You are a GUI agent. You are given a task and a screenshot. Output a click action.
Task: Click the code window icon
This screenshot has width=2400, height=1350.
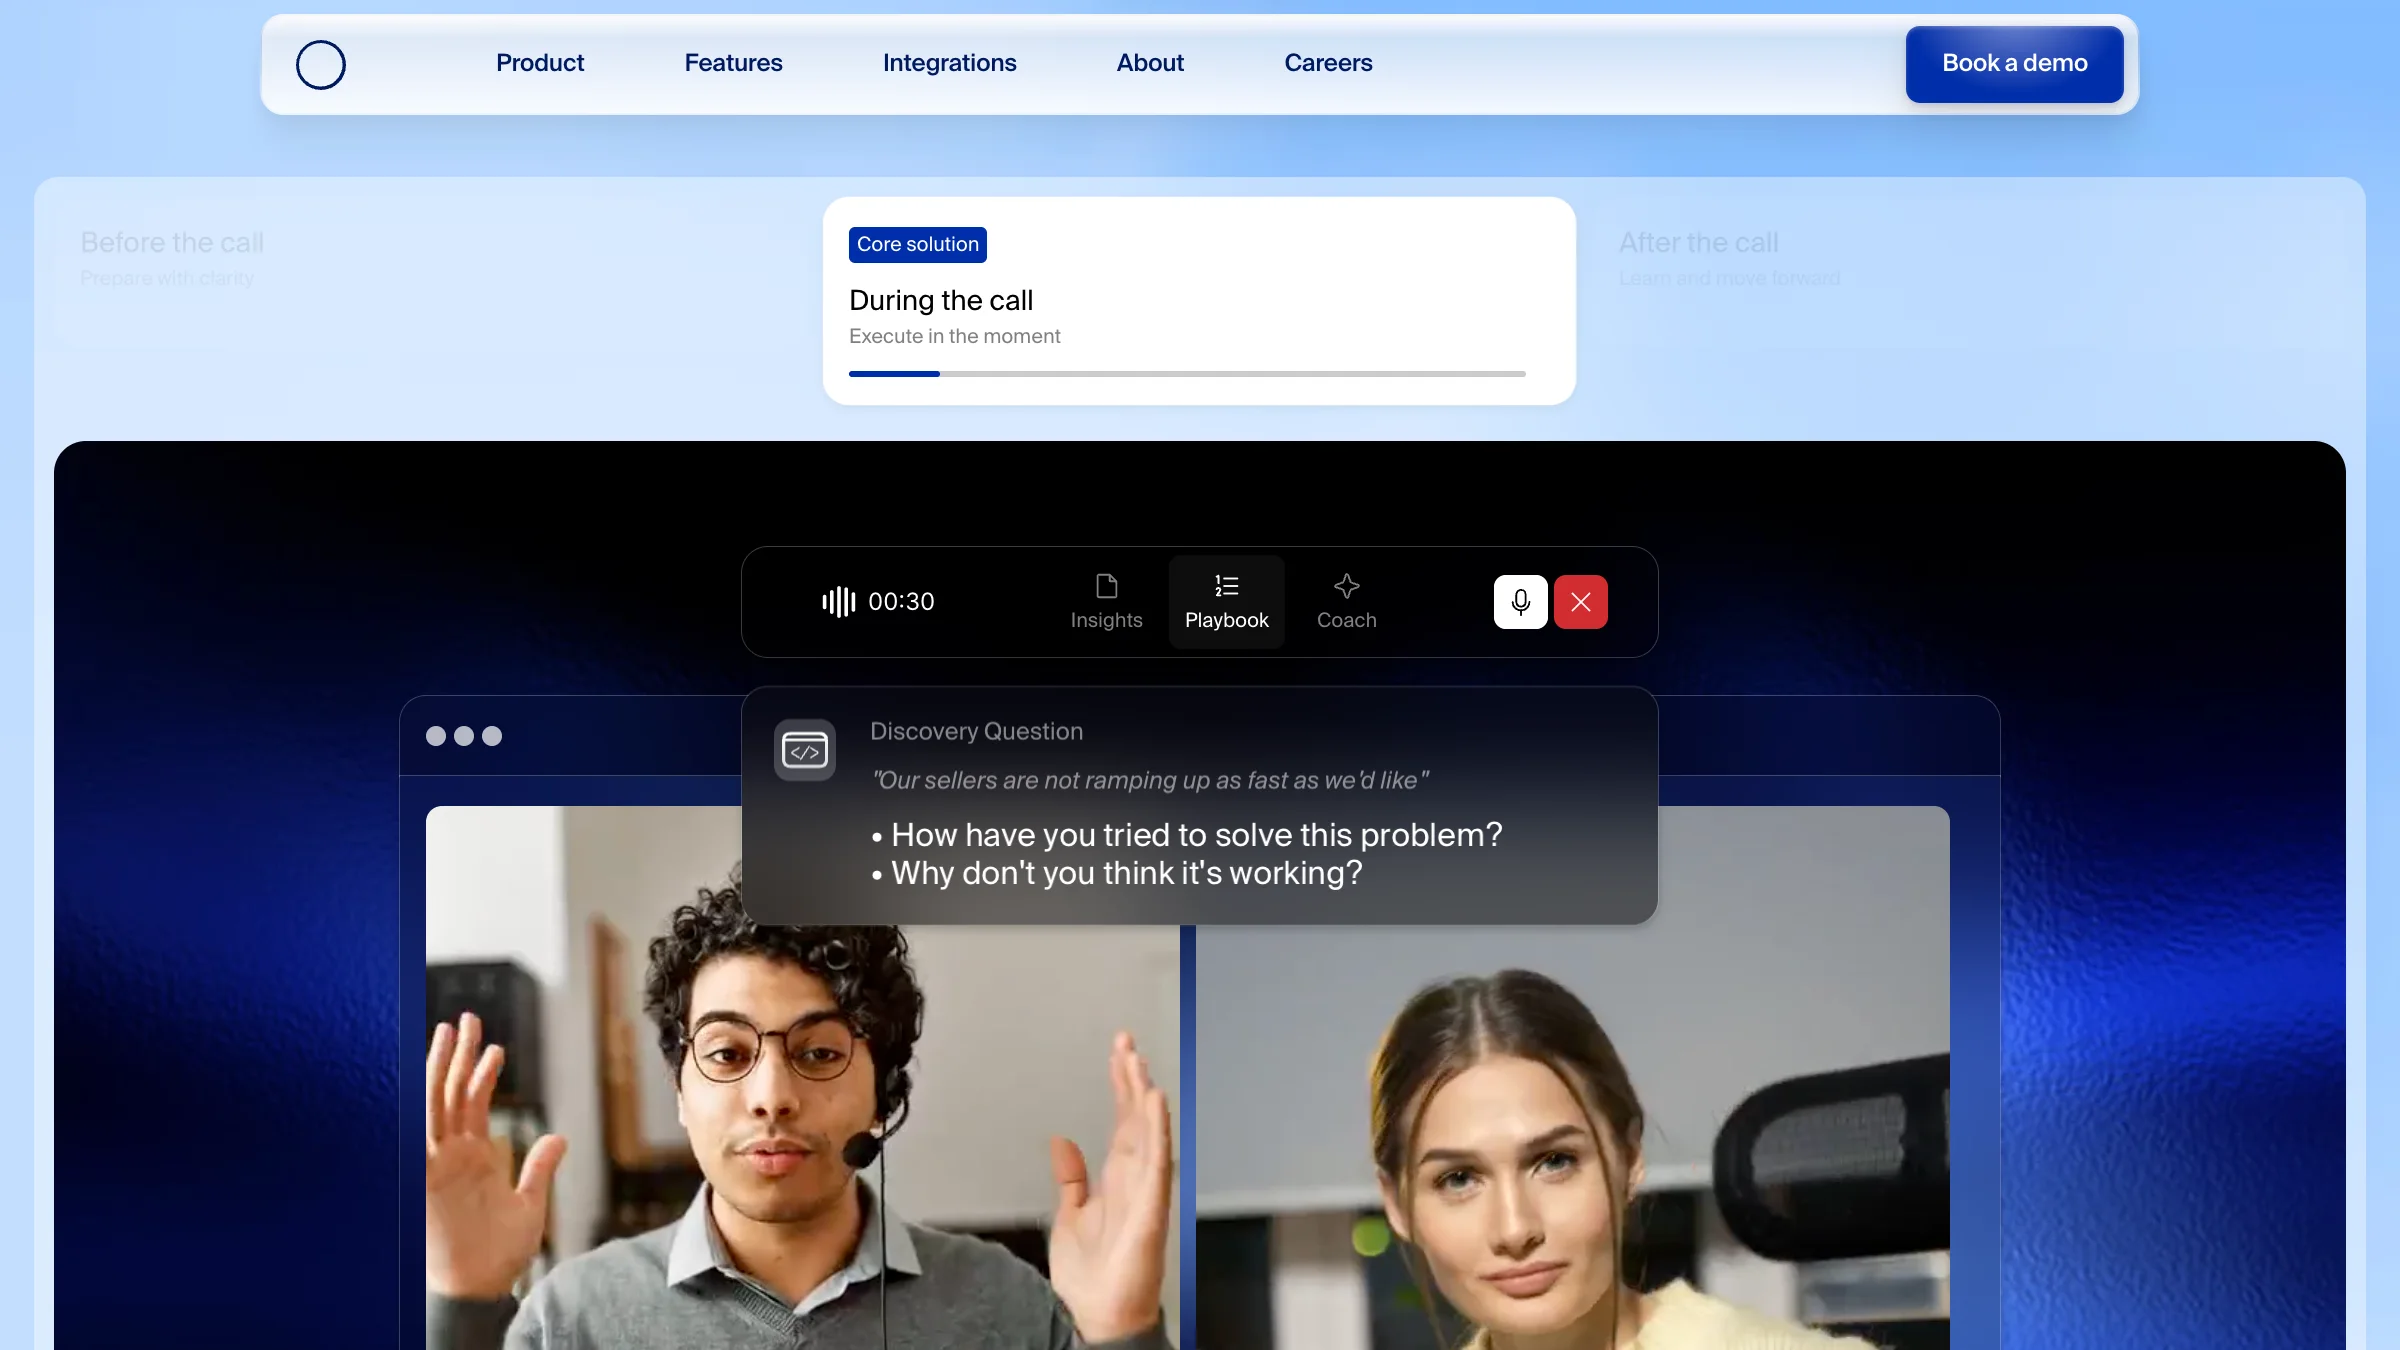tap(805, 750)
